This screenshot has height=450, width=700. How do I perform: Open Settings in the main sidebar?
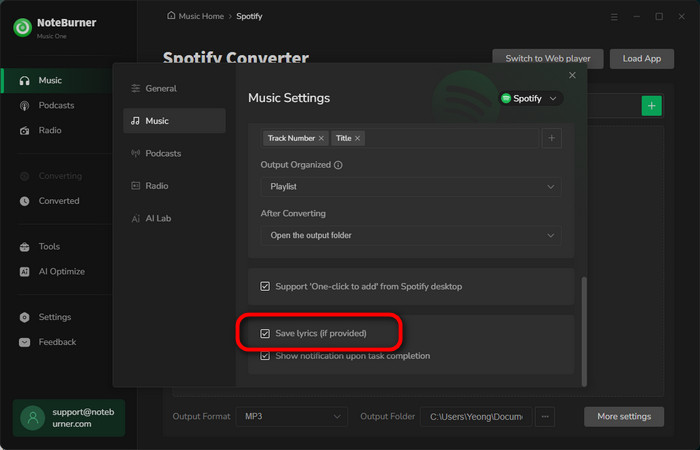(x=56, y=317)
